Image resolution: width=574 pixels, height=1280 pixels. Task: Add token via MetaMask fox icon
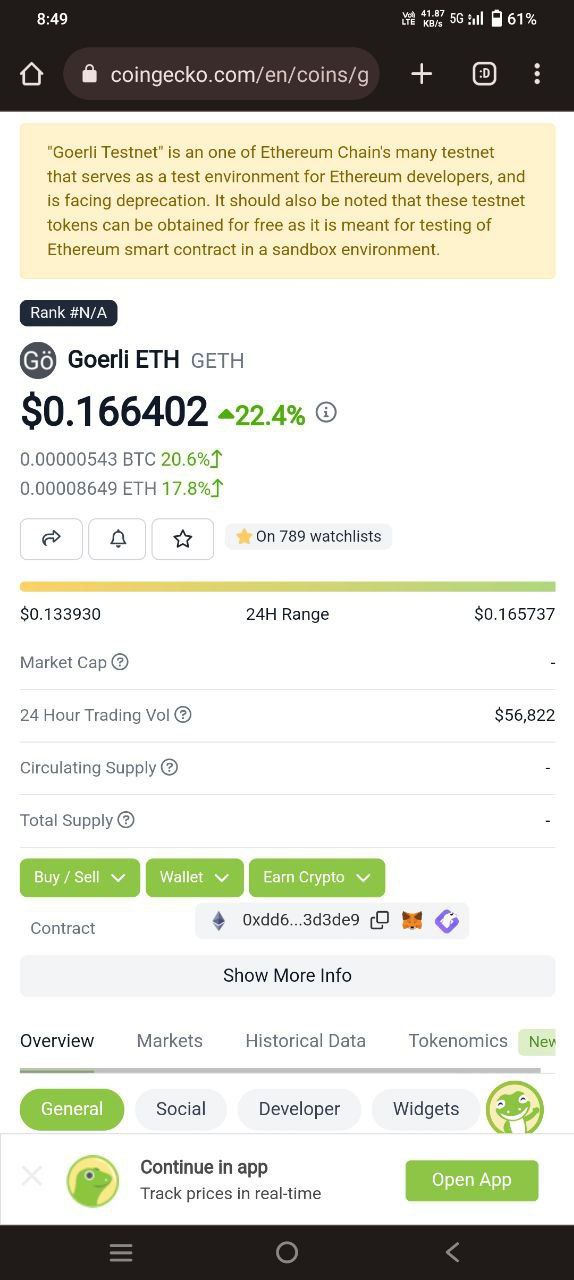coord(412,920)
